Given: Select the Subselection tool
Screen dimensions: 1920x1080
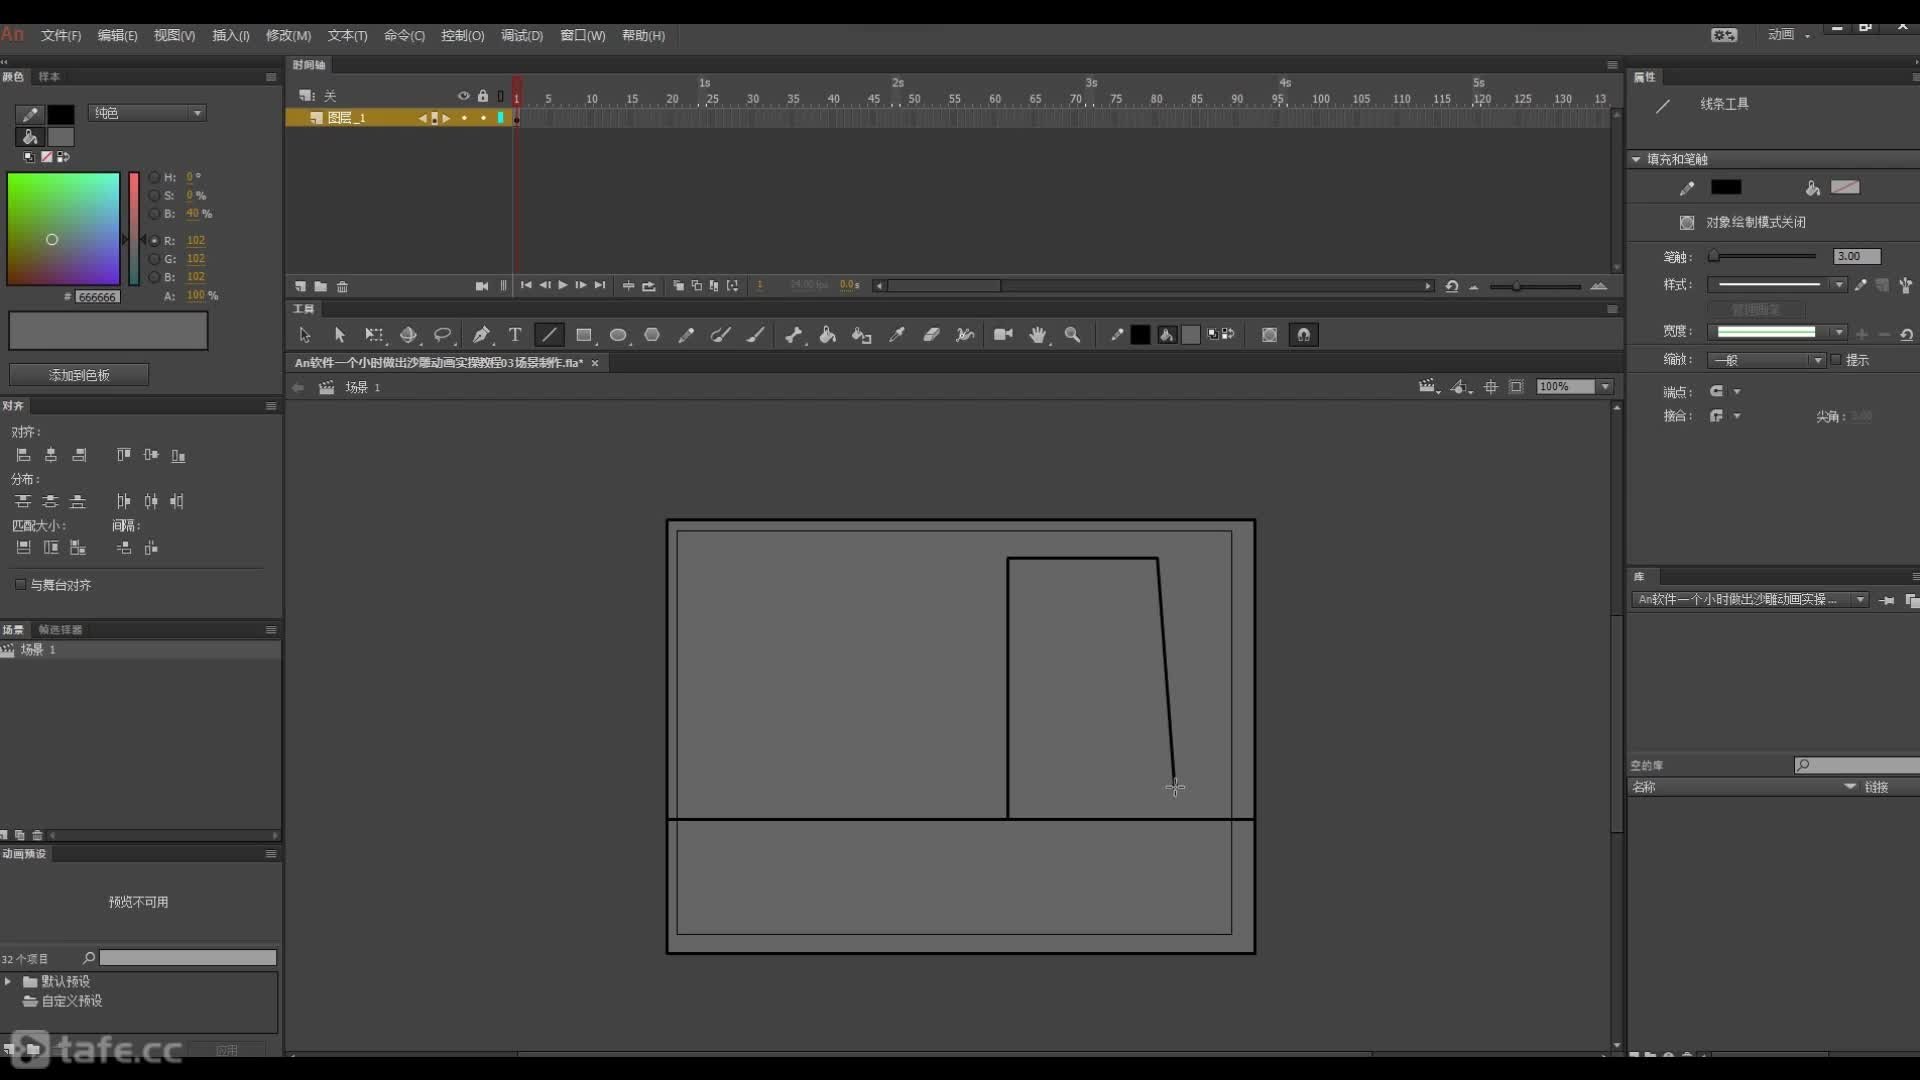Looking at the screenshot, I should [339, 335].
